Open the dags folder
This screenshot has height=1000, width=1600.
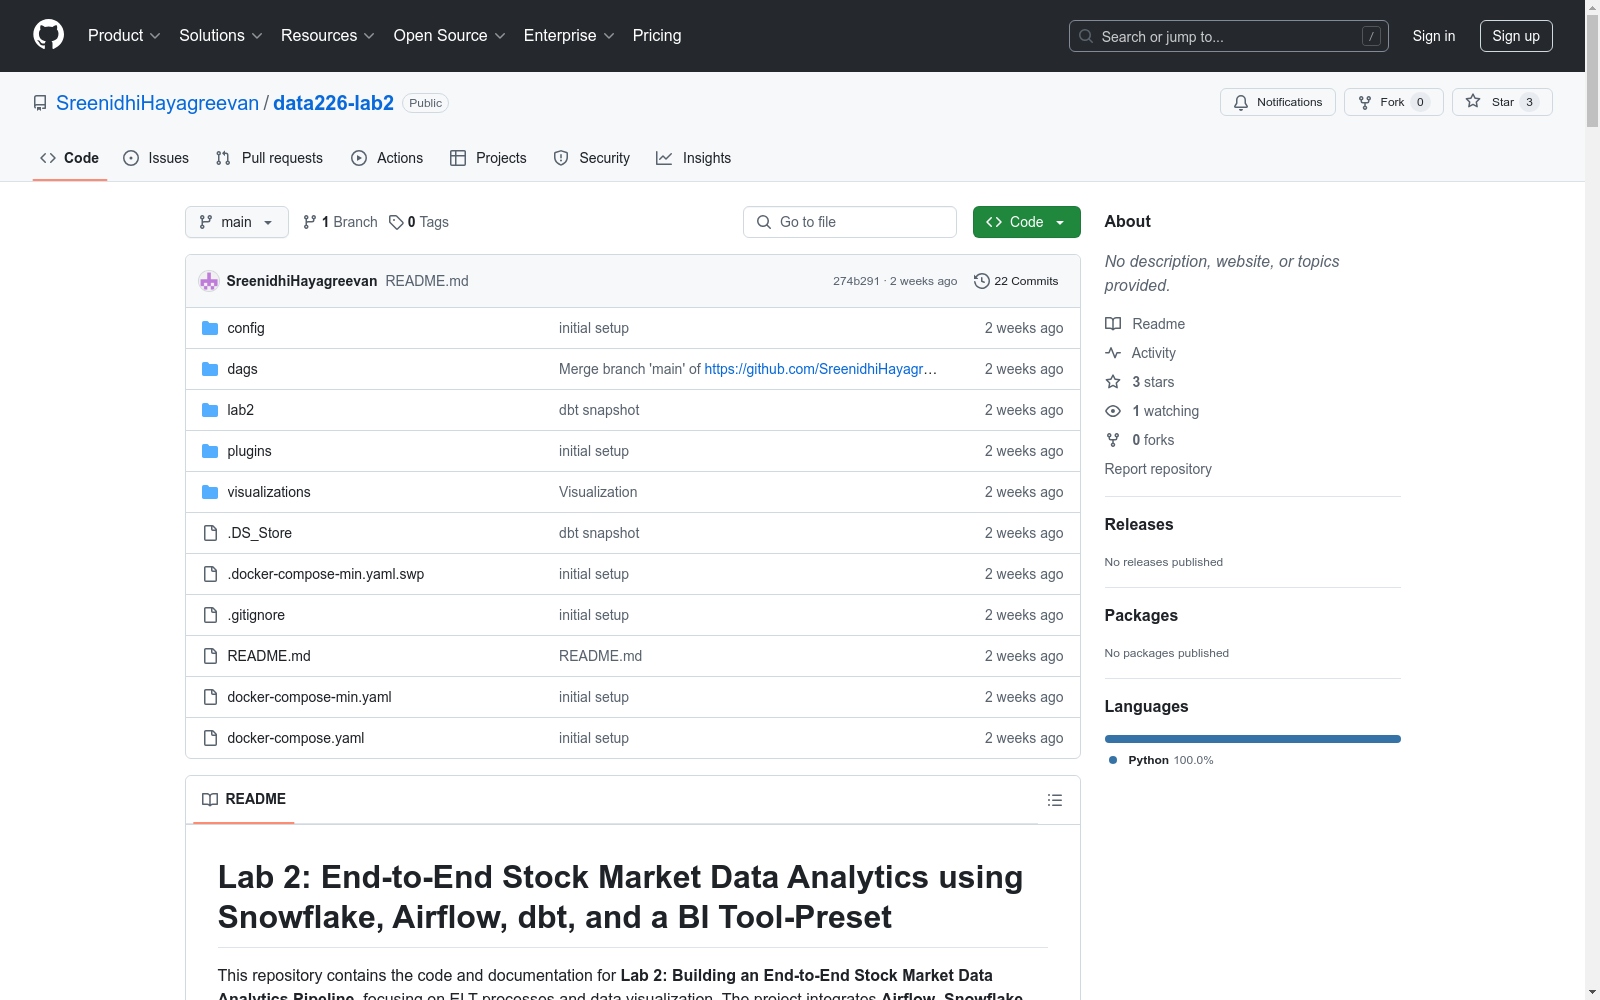point(242,369)
